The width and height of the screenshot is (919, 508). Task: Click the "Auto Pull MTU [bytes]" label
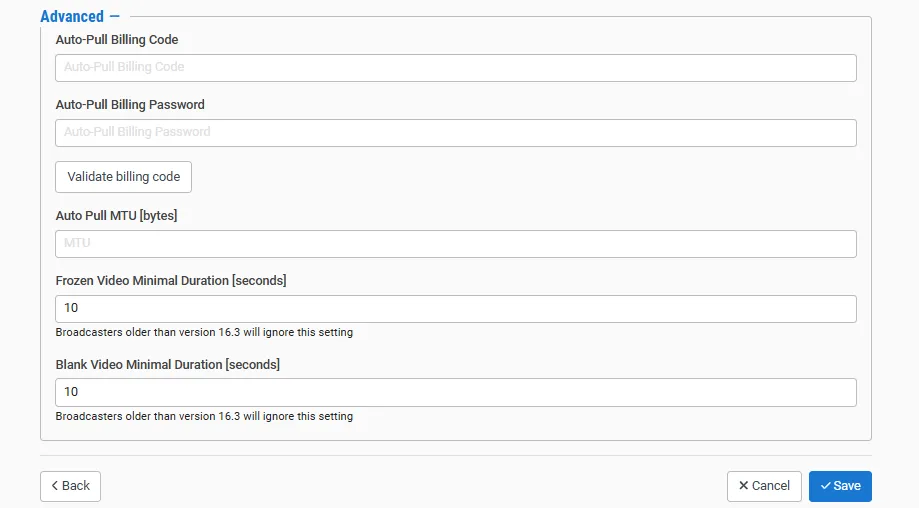tap(116, 215)
